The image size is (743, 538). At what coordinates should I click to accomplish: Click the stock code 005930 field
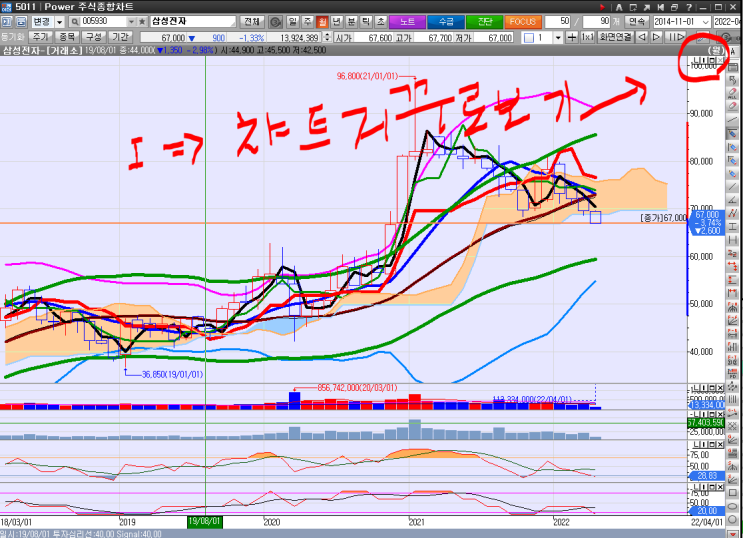click(104, 22)
